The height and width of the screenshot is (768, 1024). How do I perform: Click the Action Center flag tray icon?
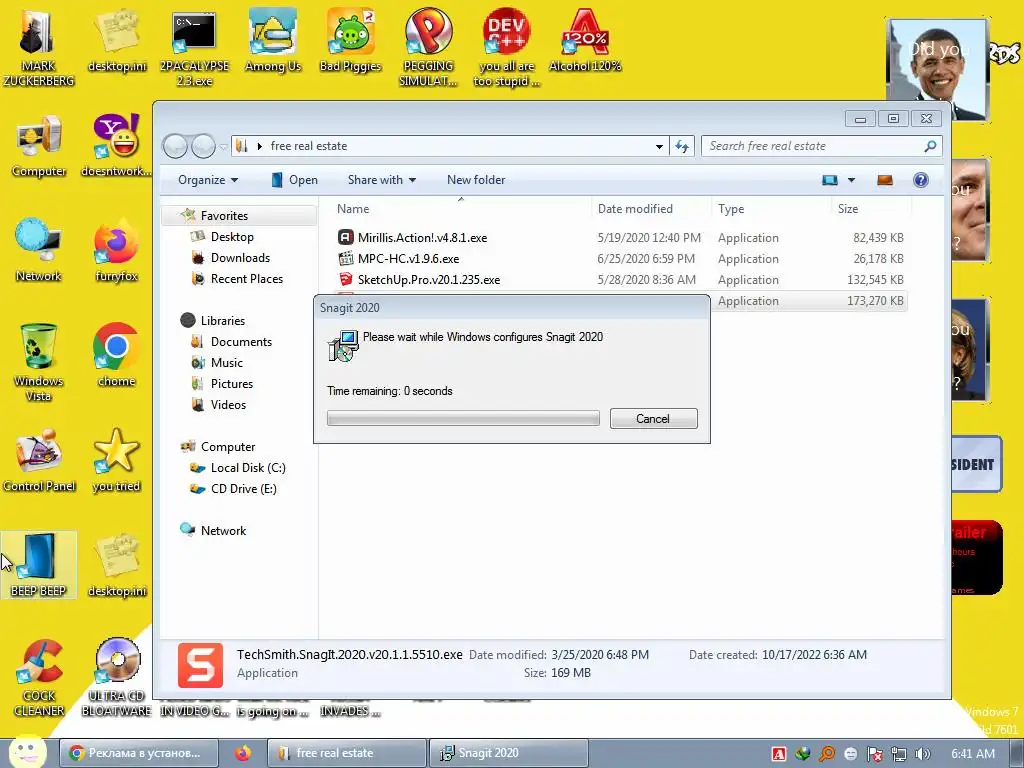(x=874, y=754)
